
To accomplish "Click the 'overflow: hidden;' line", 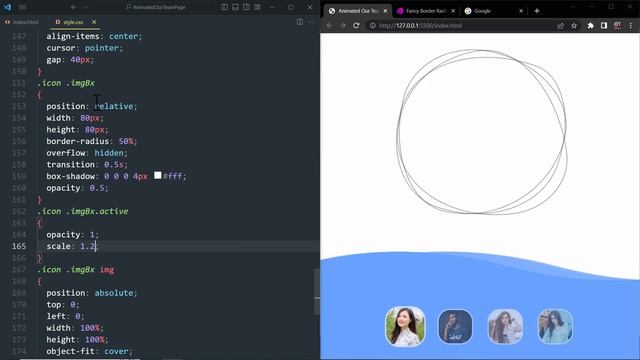I will [x=87, y=153].
